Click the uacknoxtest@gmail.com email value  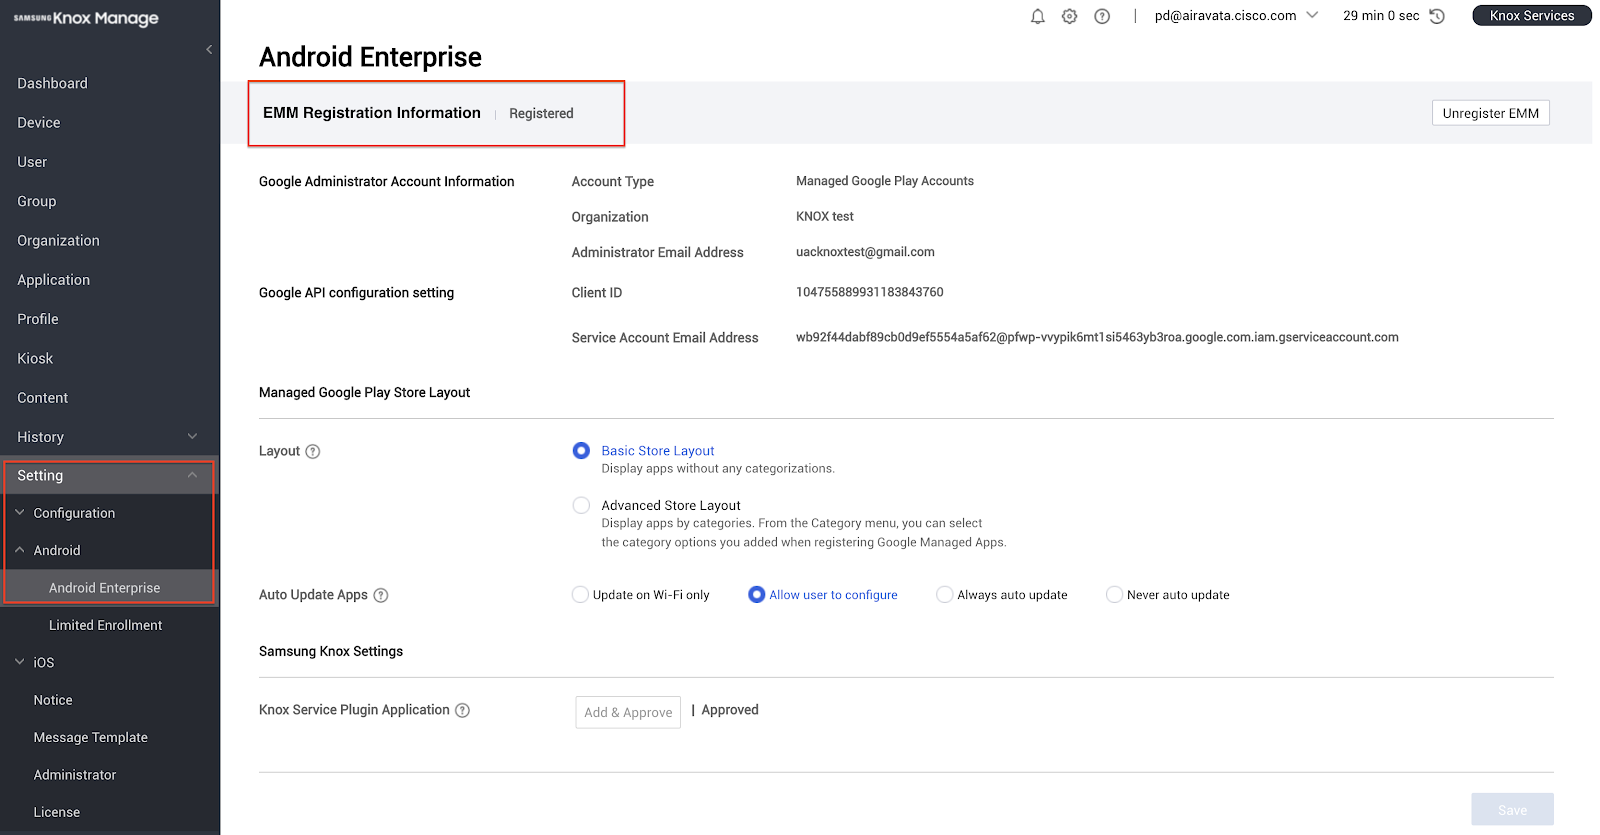(865, 252)
